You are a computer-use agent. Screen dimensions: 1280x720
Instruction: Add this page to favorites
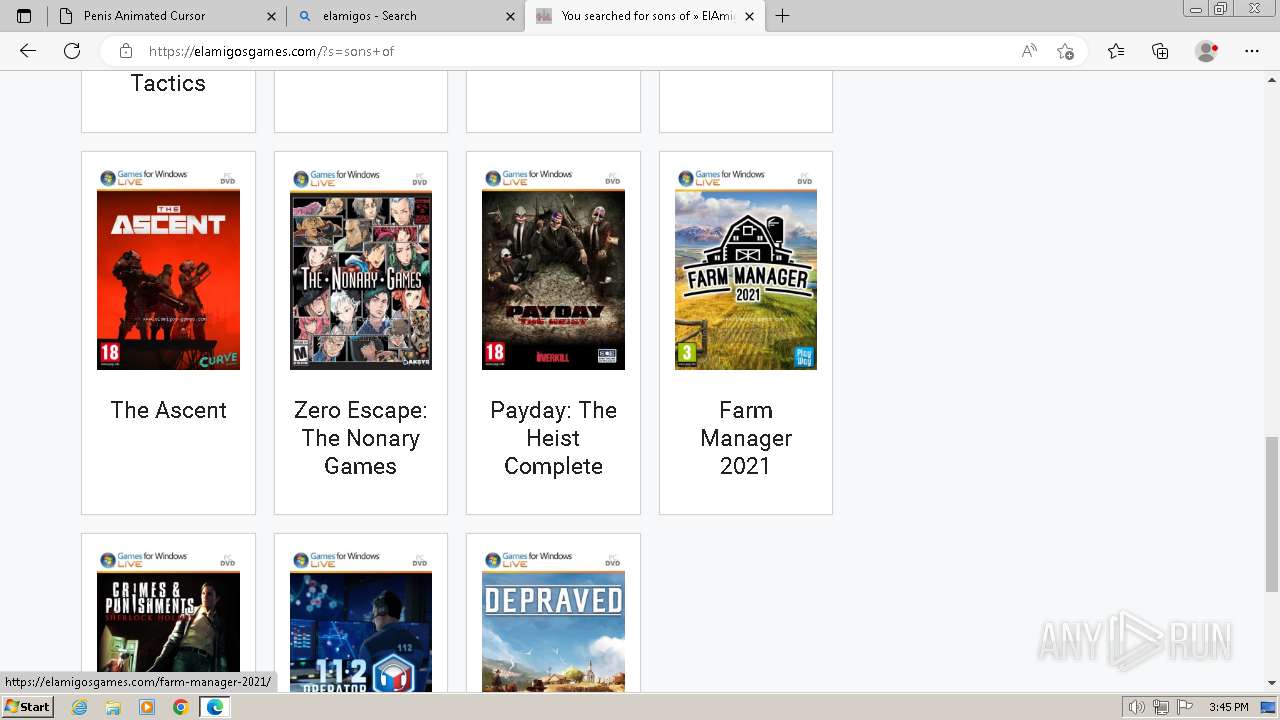click(1065, 51)
